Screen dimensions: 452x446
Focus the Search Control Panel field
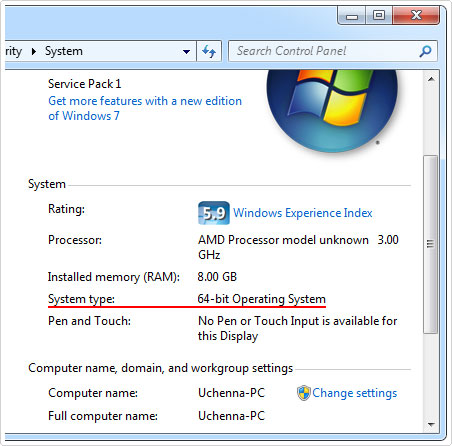click(x=327, y=51)
